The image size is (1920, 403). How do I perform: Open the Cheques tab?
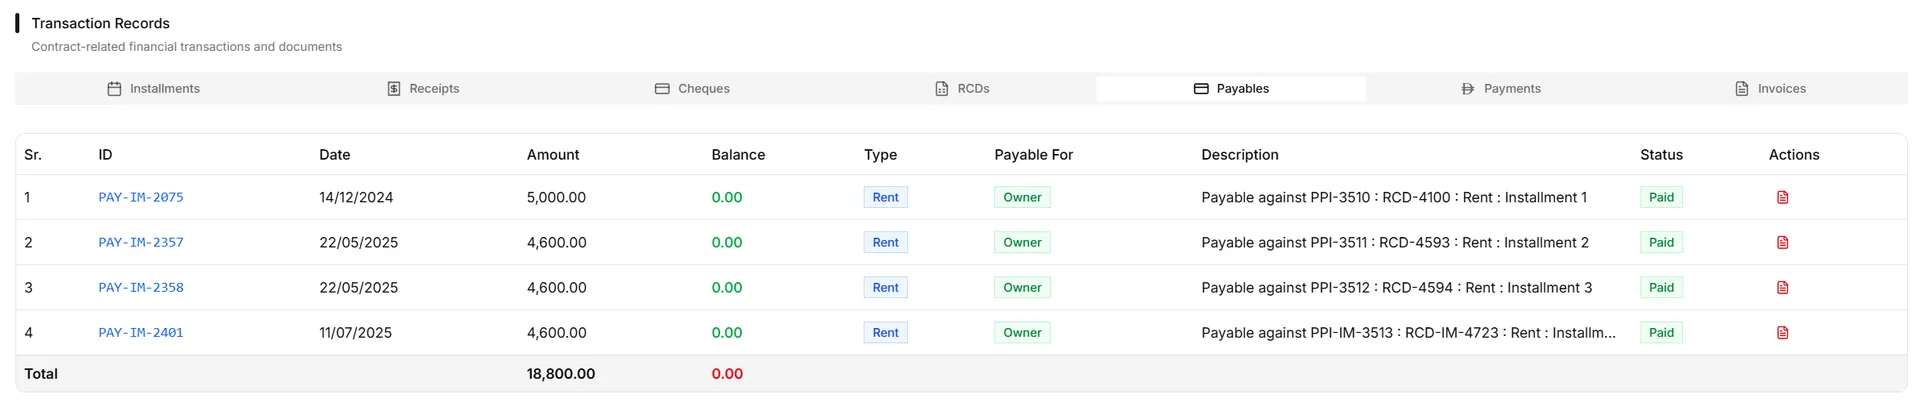tap(692, 88)
